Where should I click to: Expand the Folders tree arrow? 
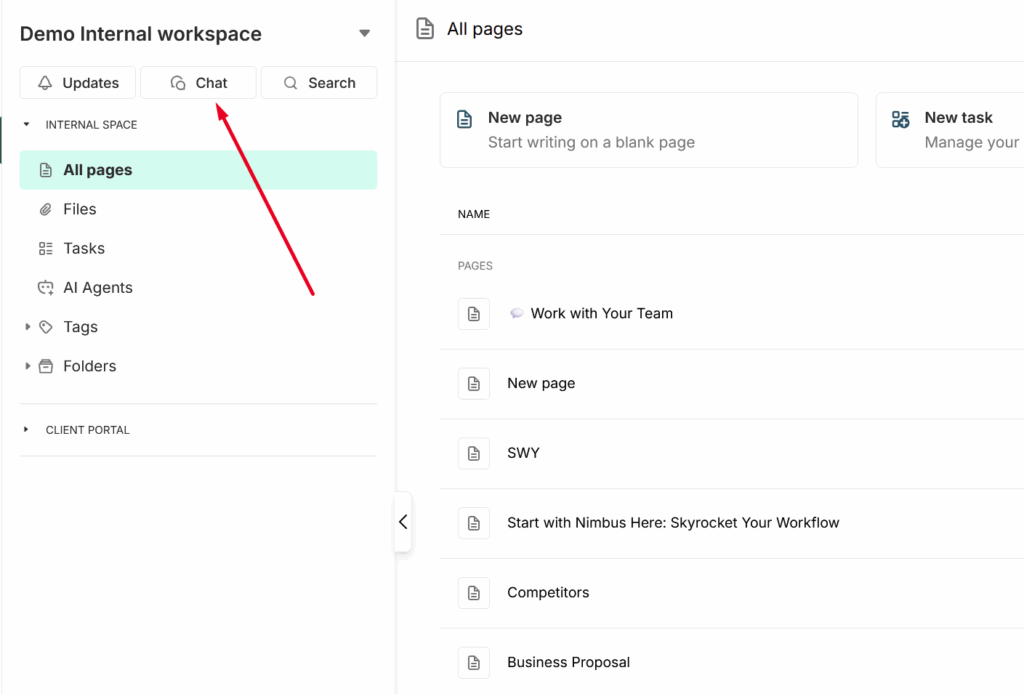[x=27, y=366]
